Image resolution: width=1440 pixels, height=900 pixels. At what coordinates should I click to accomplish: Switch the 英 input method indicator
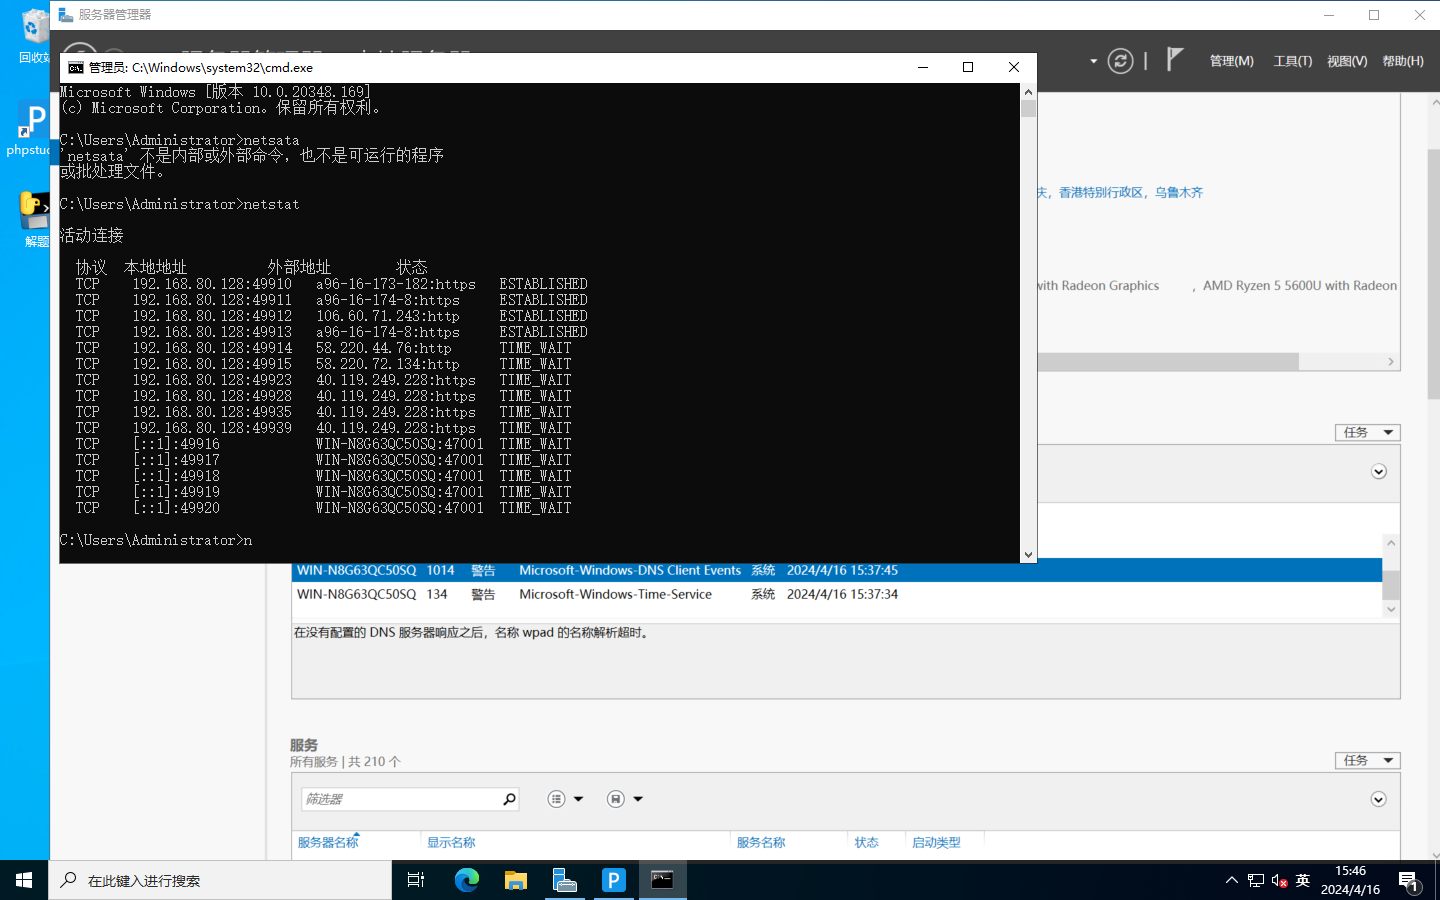click(x=1302, y=880)
